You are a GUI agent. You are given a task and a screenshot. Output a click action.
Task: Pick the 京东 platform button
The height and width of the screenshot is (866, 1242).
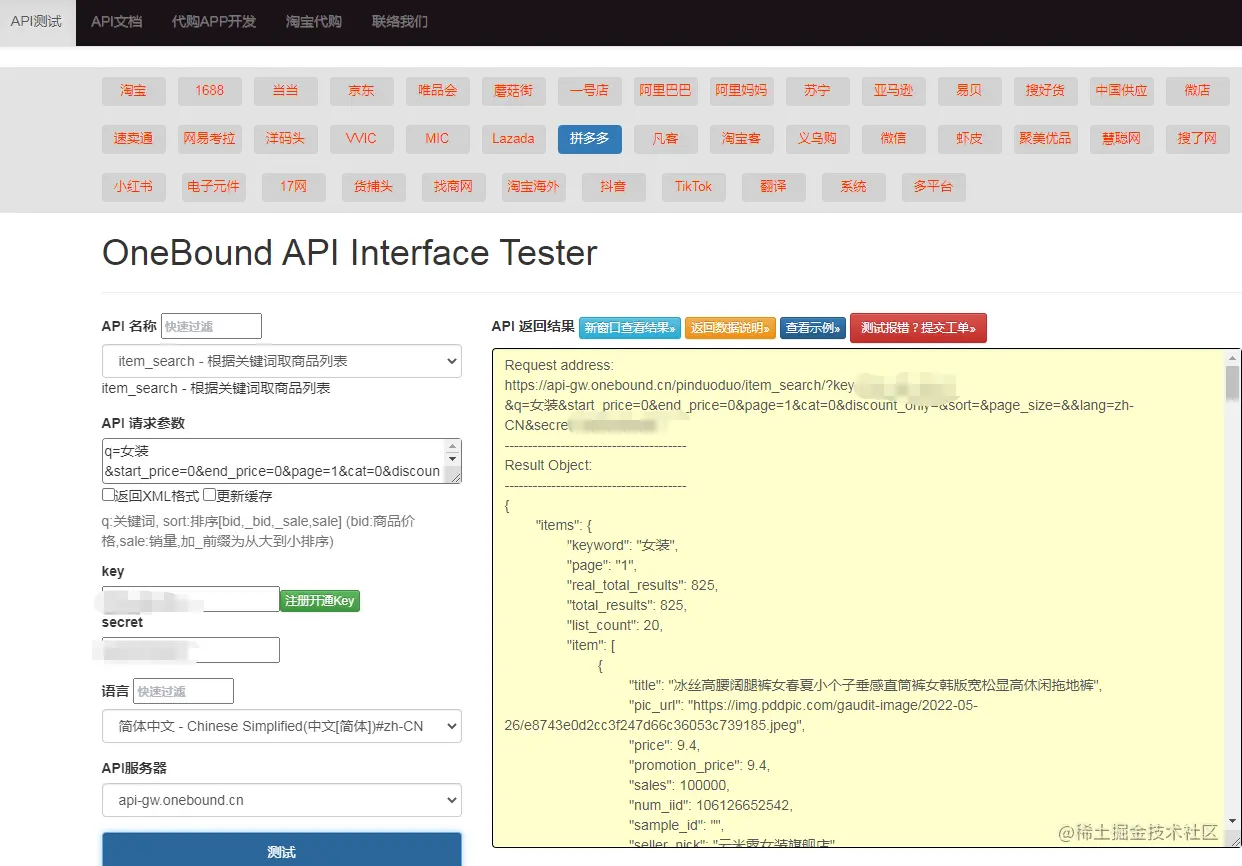pos(362,91)
